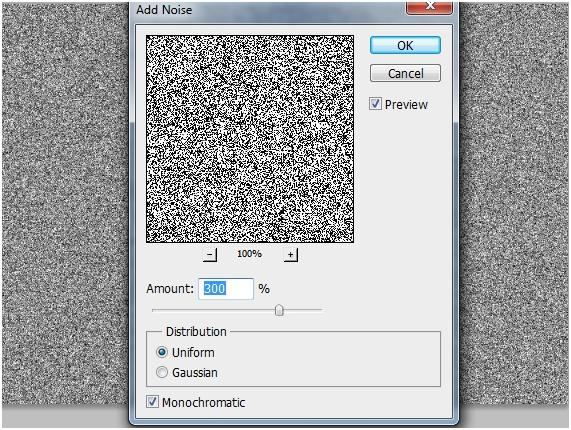Click the Amount slider handle
Viewport: 571px width, 430px height.
279,310
